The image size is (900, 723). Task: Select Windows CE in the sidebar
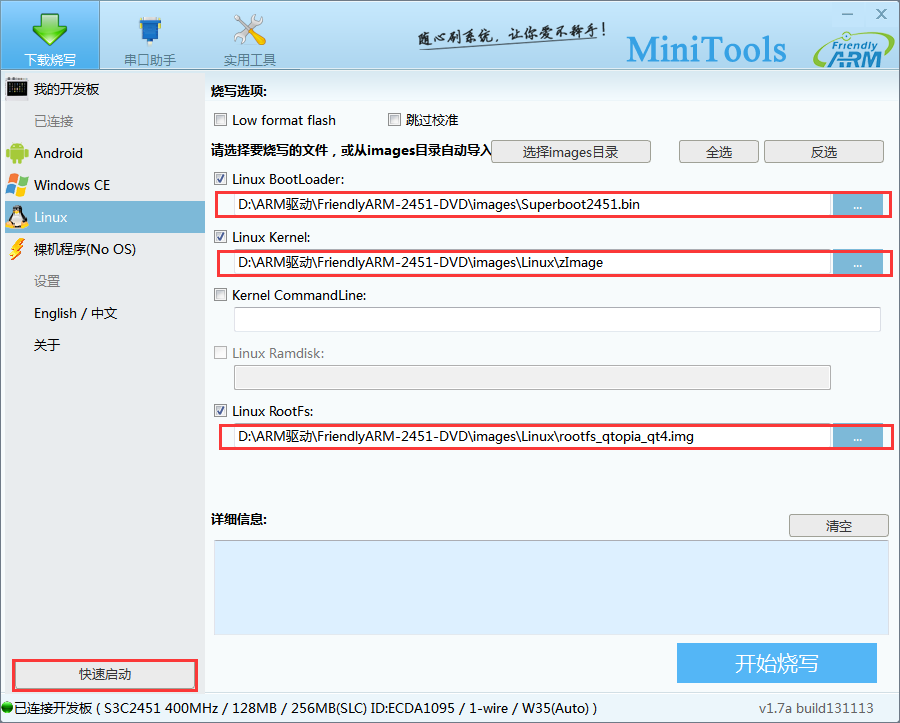[105, 185]
